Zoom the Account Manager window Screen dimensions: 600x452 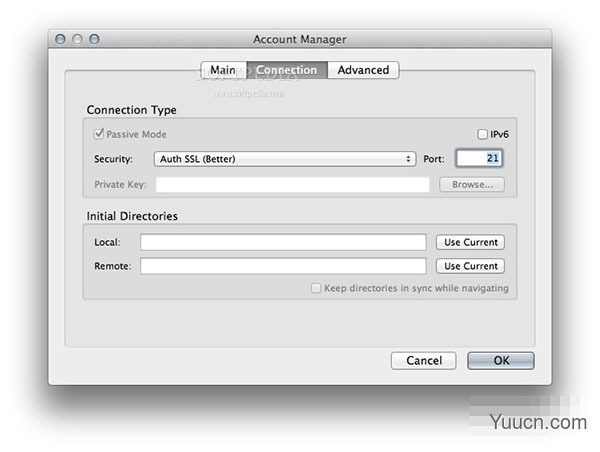[95, 39]
